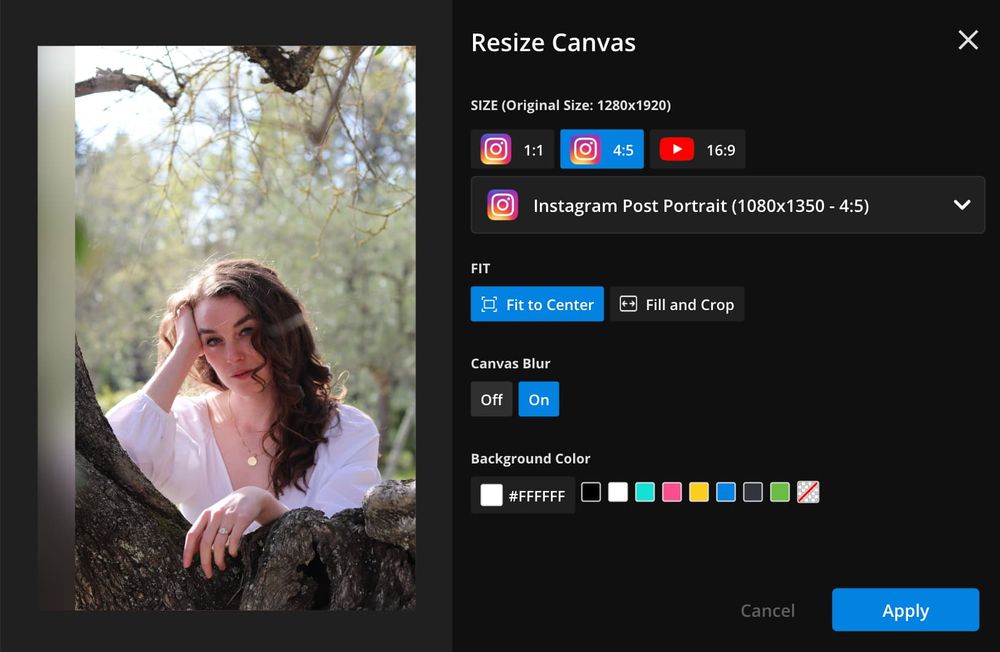The width and height of the screenshot is (1000, 652).
Task: Select the Instagram 4:5 portrait preset
Action: [x=602, y=149]
